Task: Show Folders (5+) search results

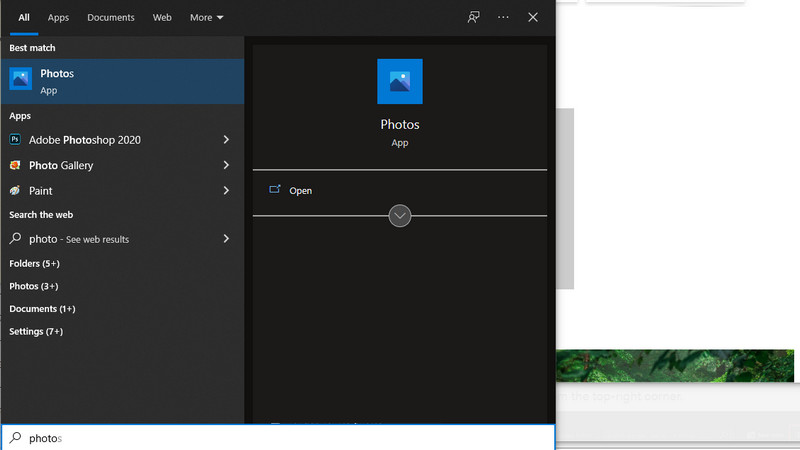Action: (34, 264)
